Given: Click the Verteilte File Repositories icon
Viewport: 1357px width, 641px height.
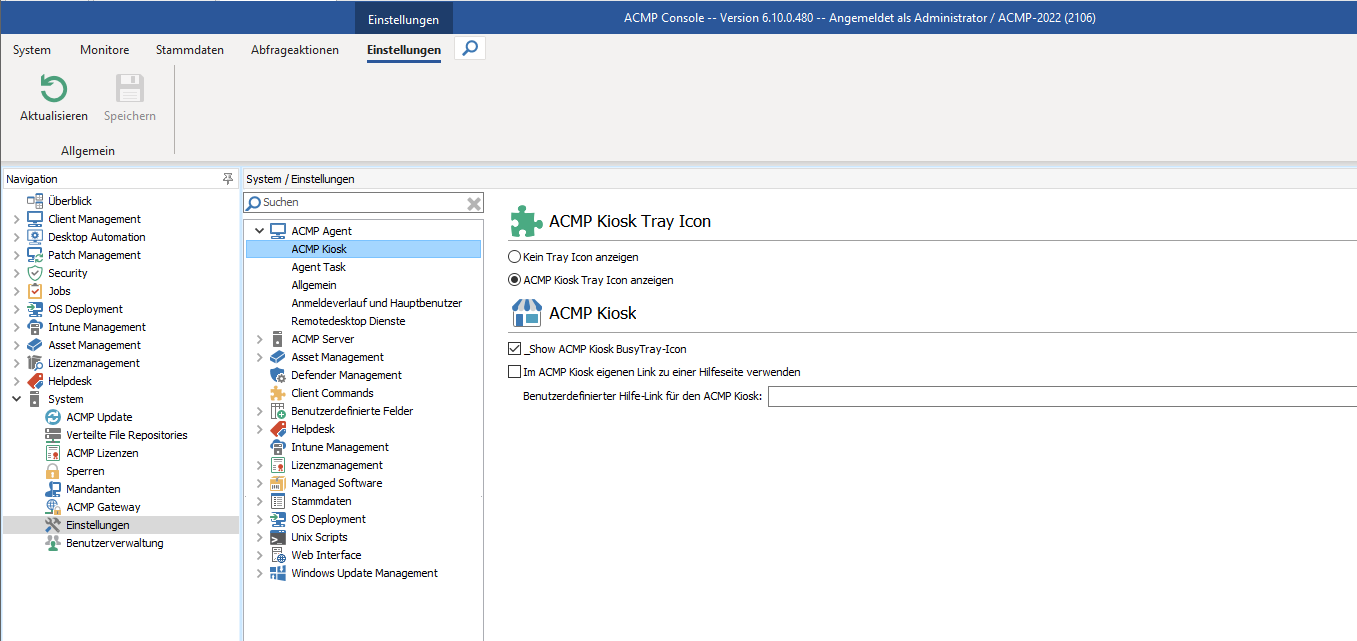Looking at the screenshot, I should (53, 435).
